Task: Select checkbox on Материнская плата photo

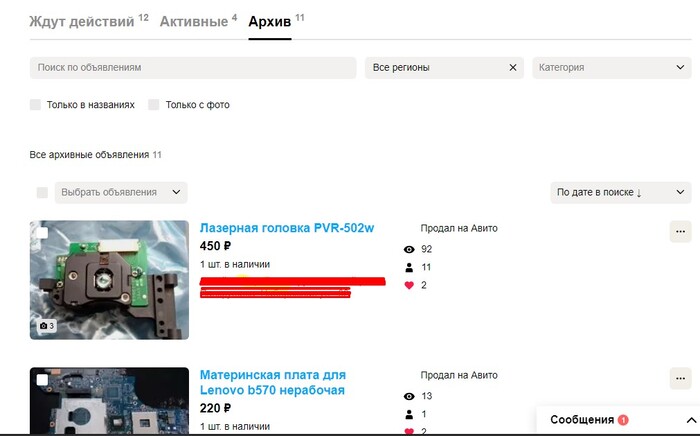Action: pos(42,380)
